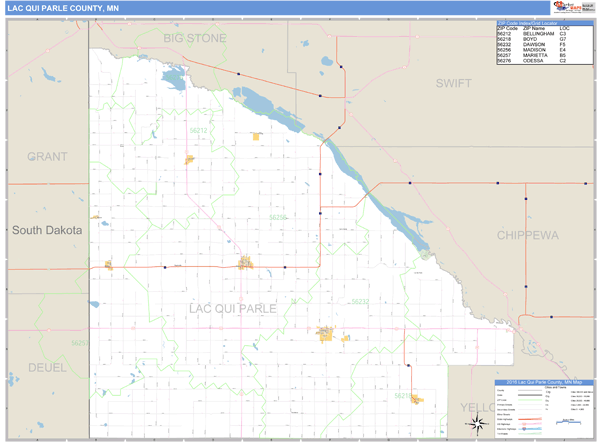Click the DEUEL county label
Image resolution: width=600 pixels, height=442 pixels.
(x=46, y=367)
